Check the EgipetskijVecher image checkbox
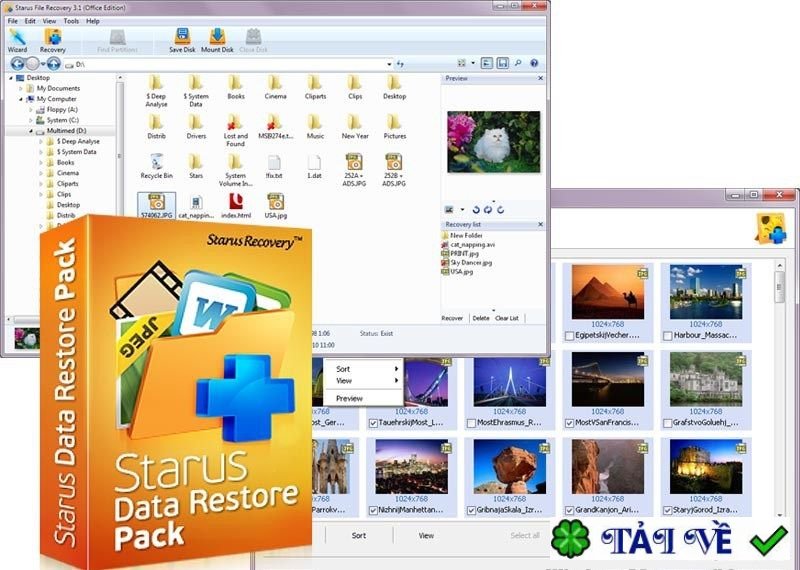This screenshot has height=570, width=800. (569, 336)
